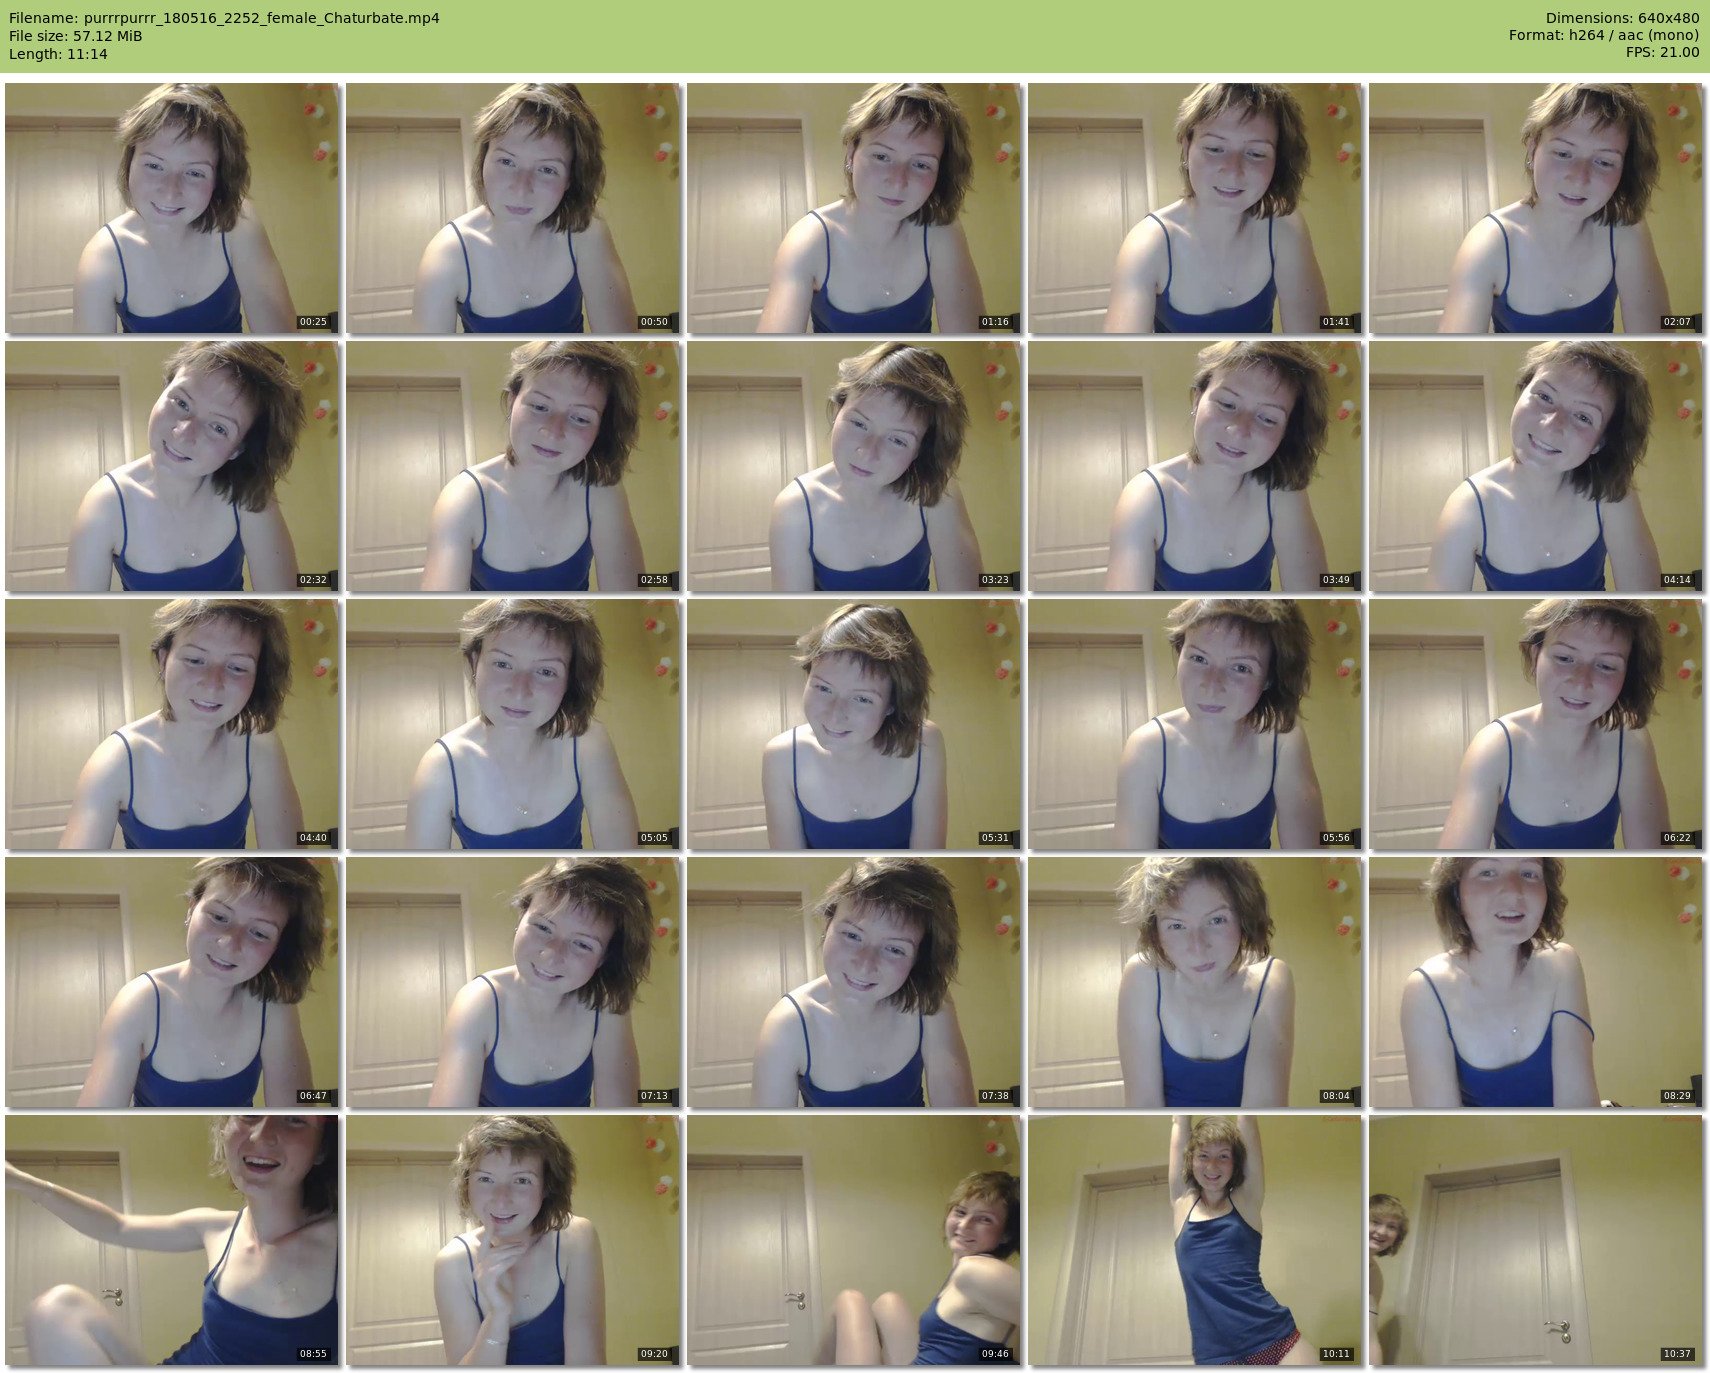The image size is (1710, 1373).
Task: Click the 02:58 frame
Action: coord(513,466)
